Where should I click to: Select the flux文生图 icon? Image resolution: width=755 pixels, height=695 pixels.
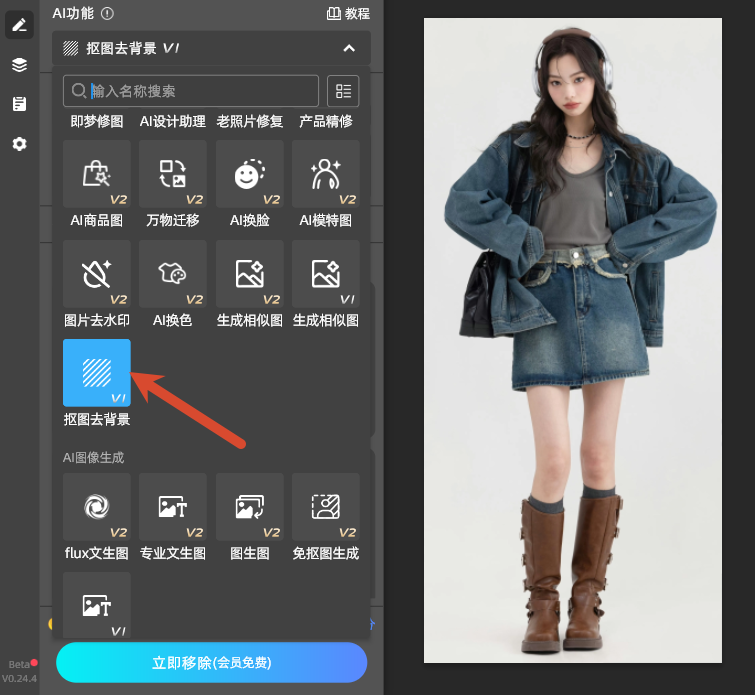[x=97, y=507]
